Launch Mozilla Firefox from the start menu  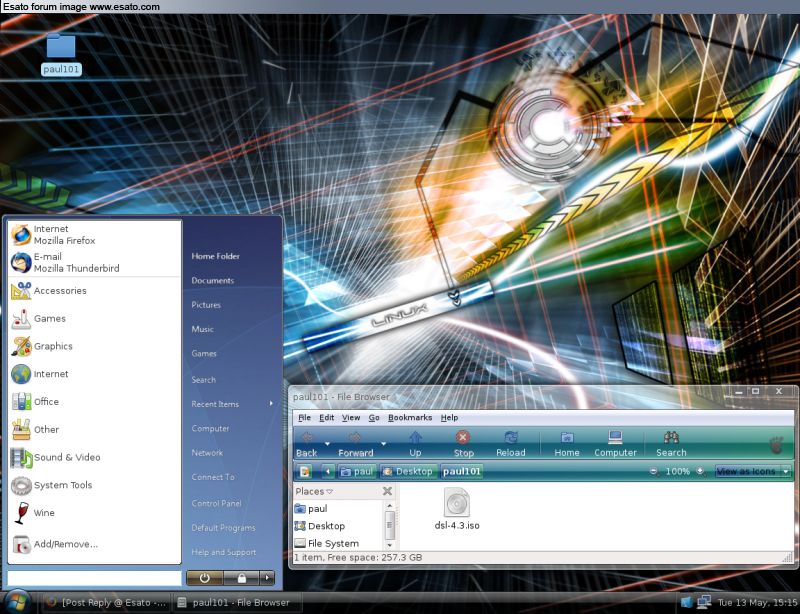pyautogui.click(x=95, y=235)
